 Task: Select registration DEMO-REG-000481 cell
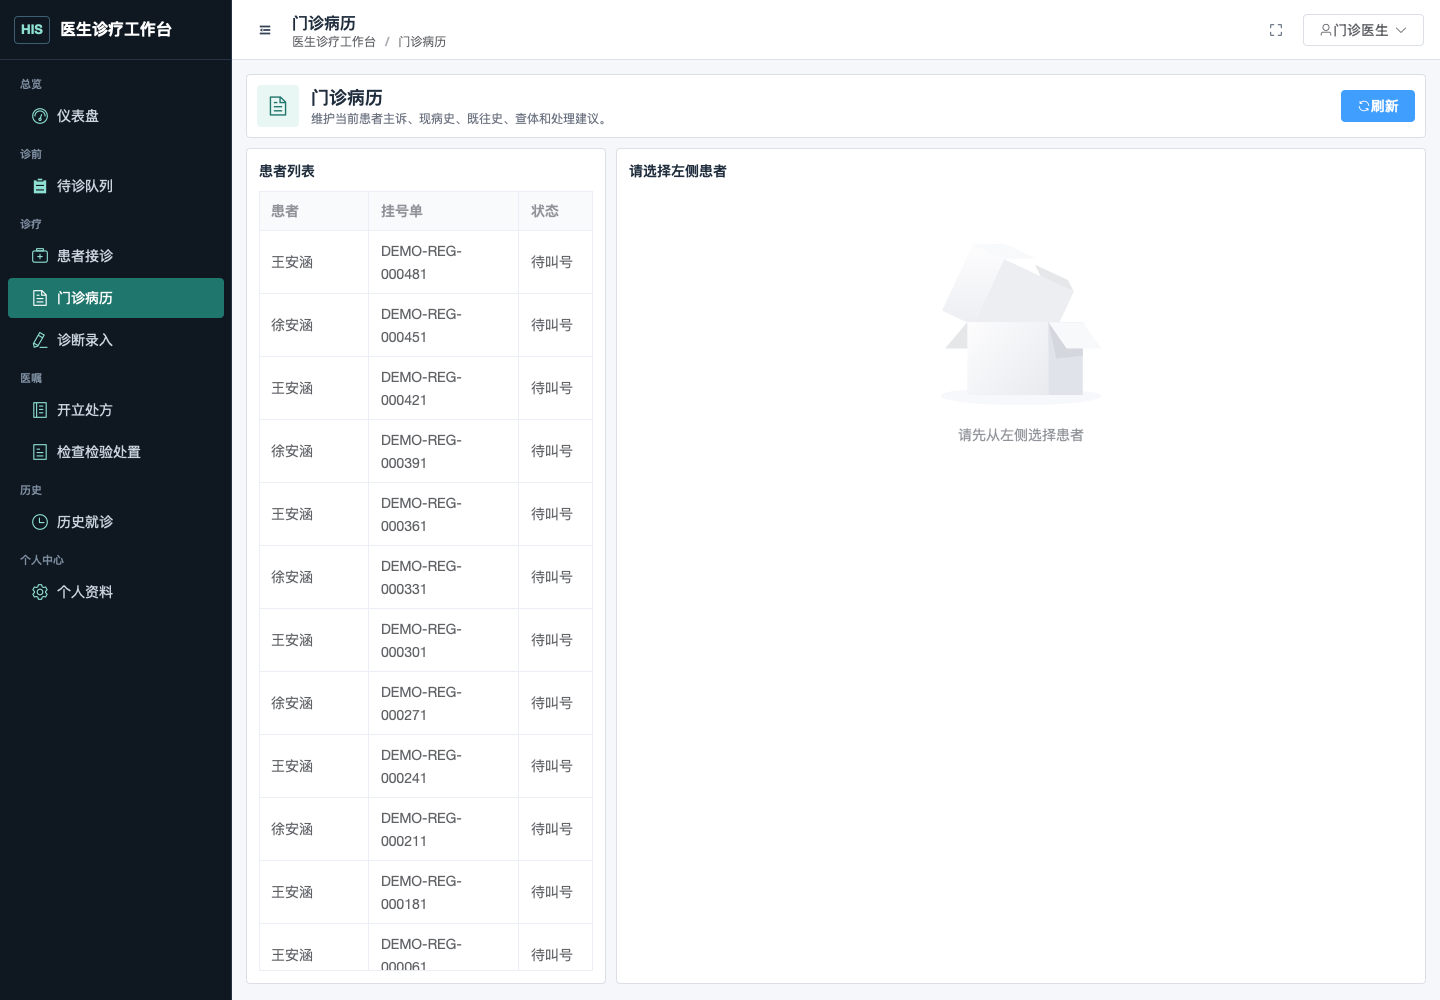(444, 262)
